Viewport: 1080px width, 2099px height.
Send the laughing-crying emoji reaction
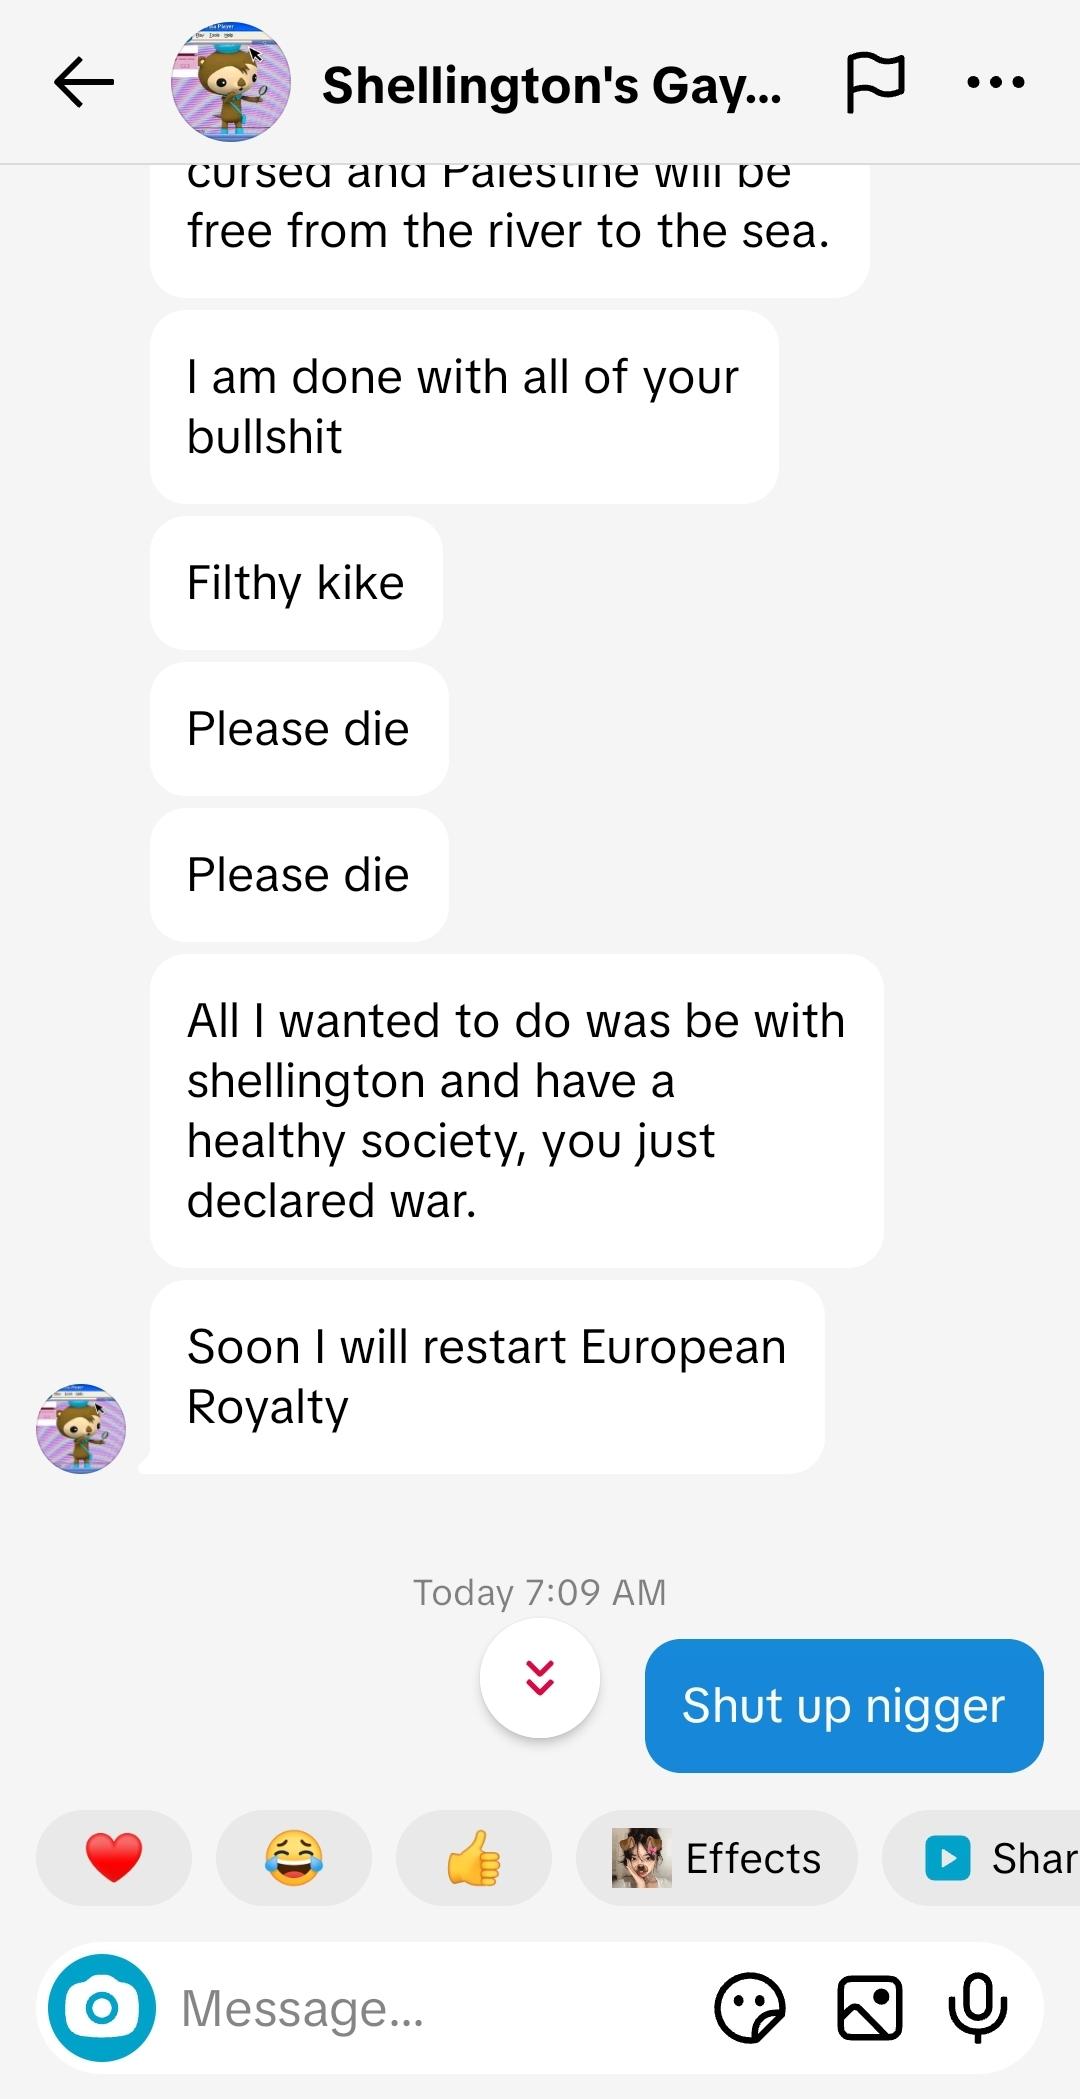coord(293,1857)
